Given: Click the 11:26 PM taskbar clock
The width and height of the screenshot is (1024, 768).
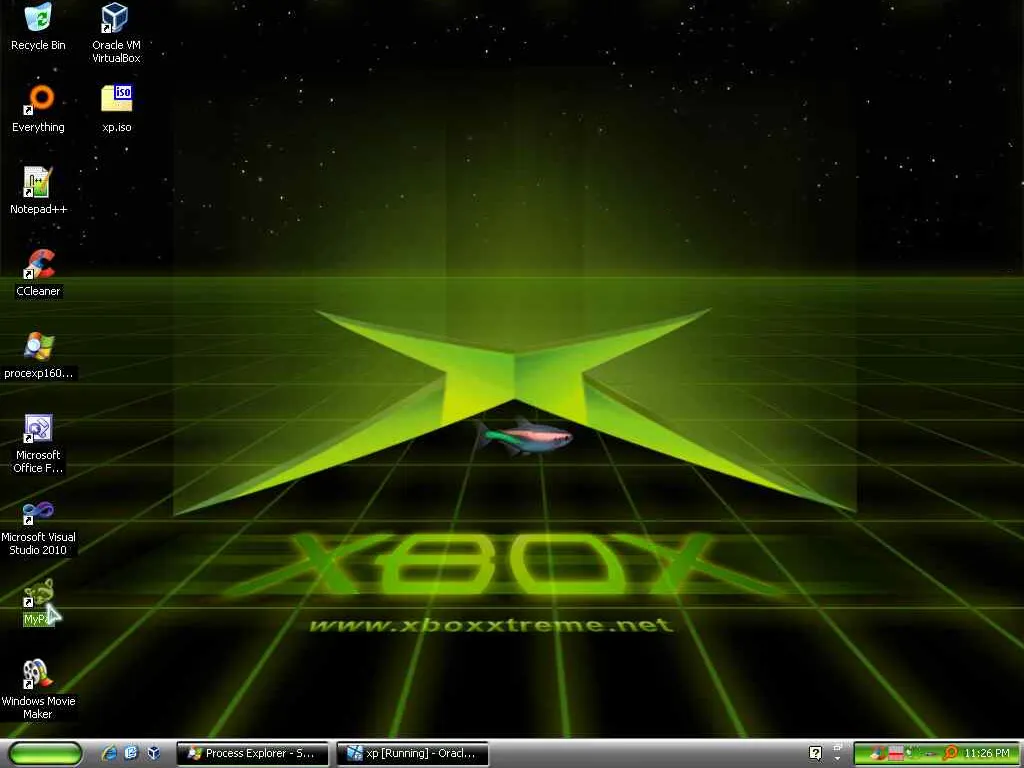Looking at the screenshot, I should click(987, 754).
